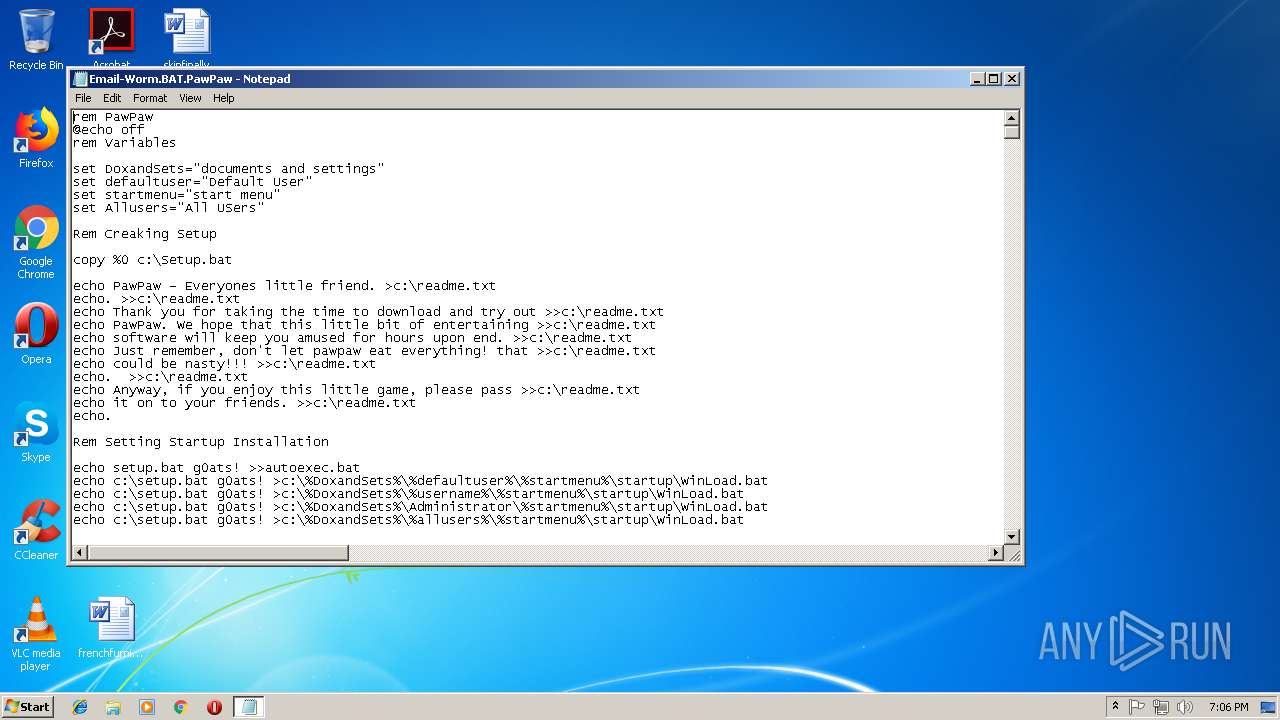Click the Notepad title bar icon

(80, 79)
